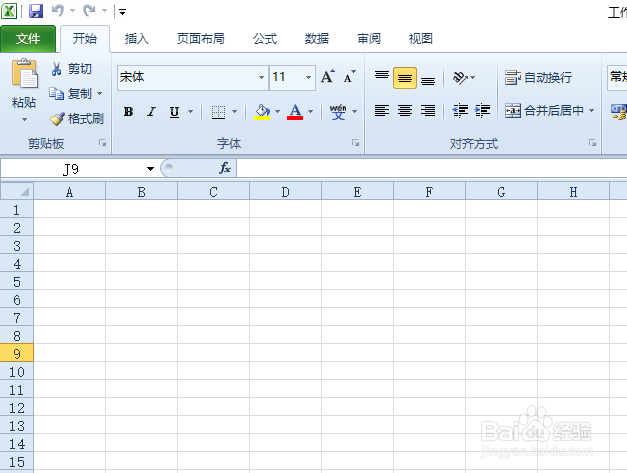Activate the Format Painter brush icon
This screenshot has height=473, width=627.
[x=57, y=118]
